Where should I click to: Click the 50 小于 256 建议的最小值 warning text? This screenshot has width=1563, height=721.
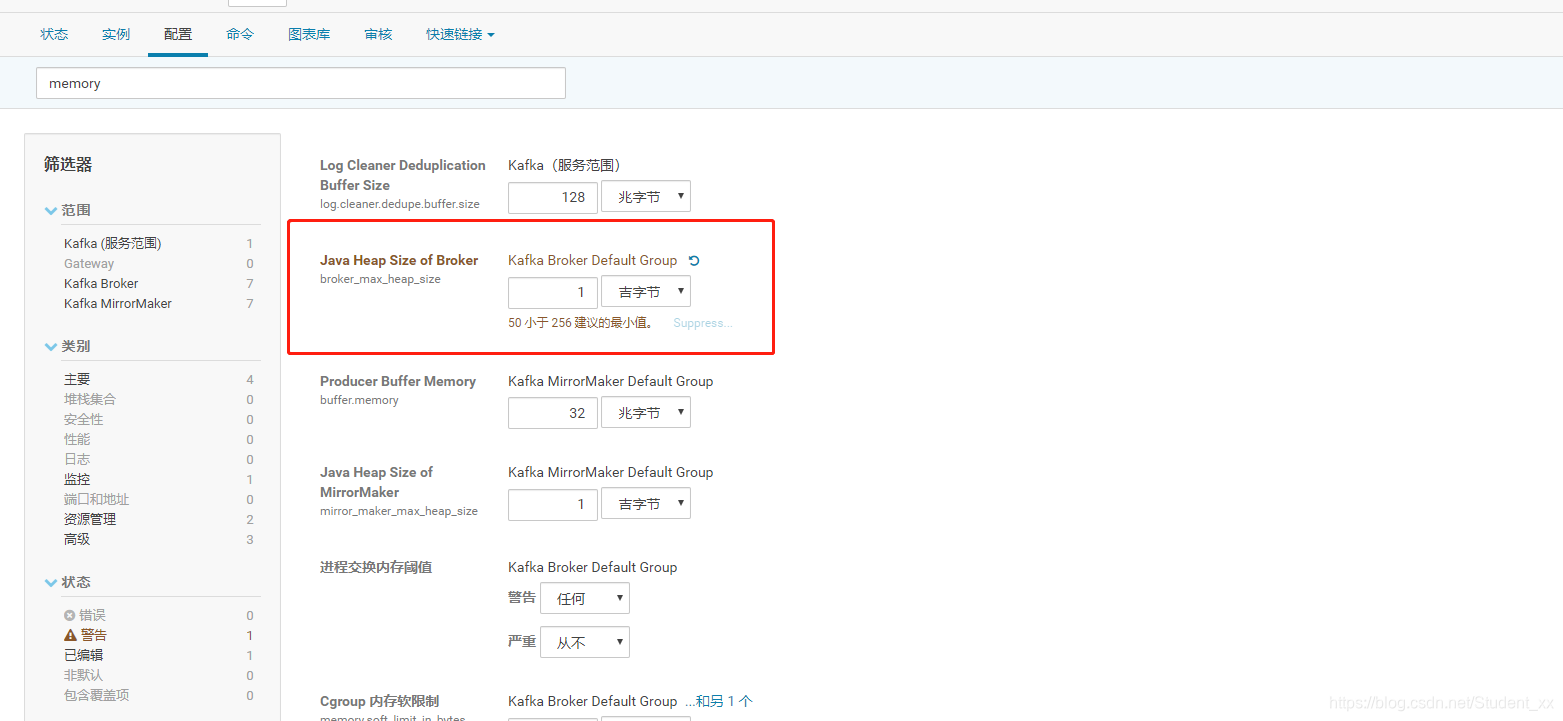581,323
